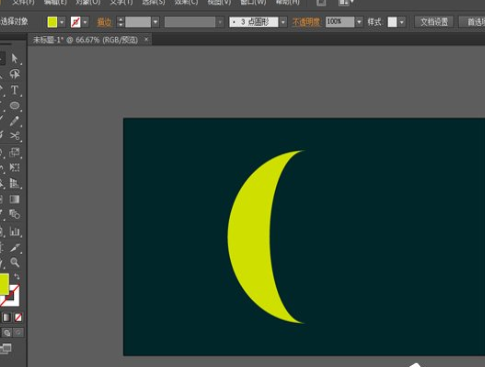The image size is (485, 372).
Task: Set paint to None in toolbox
Action: [x=18, y=317]
